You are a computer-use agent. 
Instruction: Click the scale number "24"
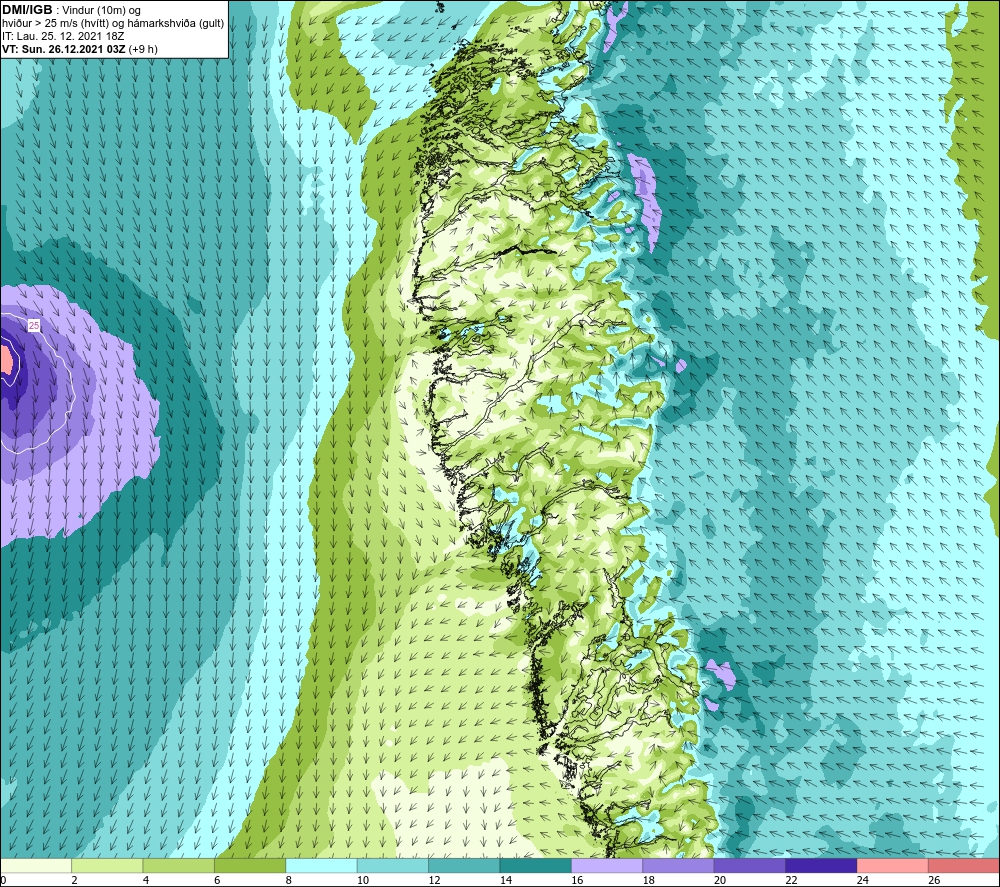pos(863,880)
